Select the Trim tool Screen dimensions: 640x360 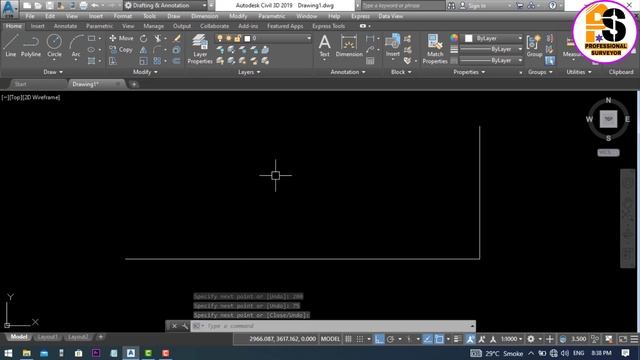tap(158, 39)
